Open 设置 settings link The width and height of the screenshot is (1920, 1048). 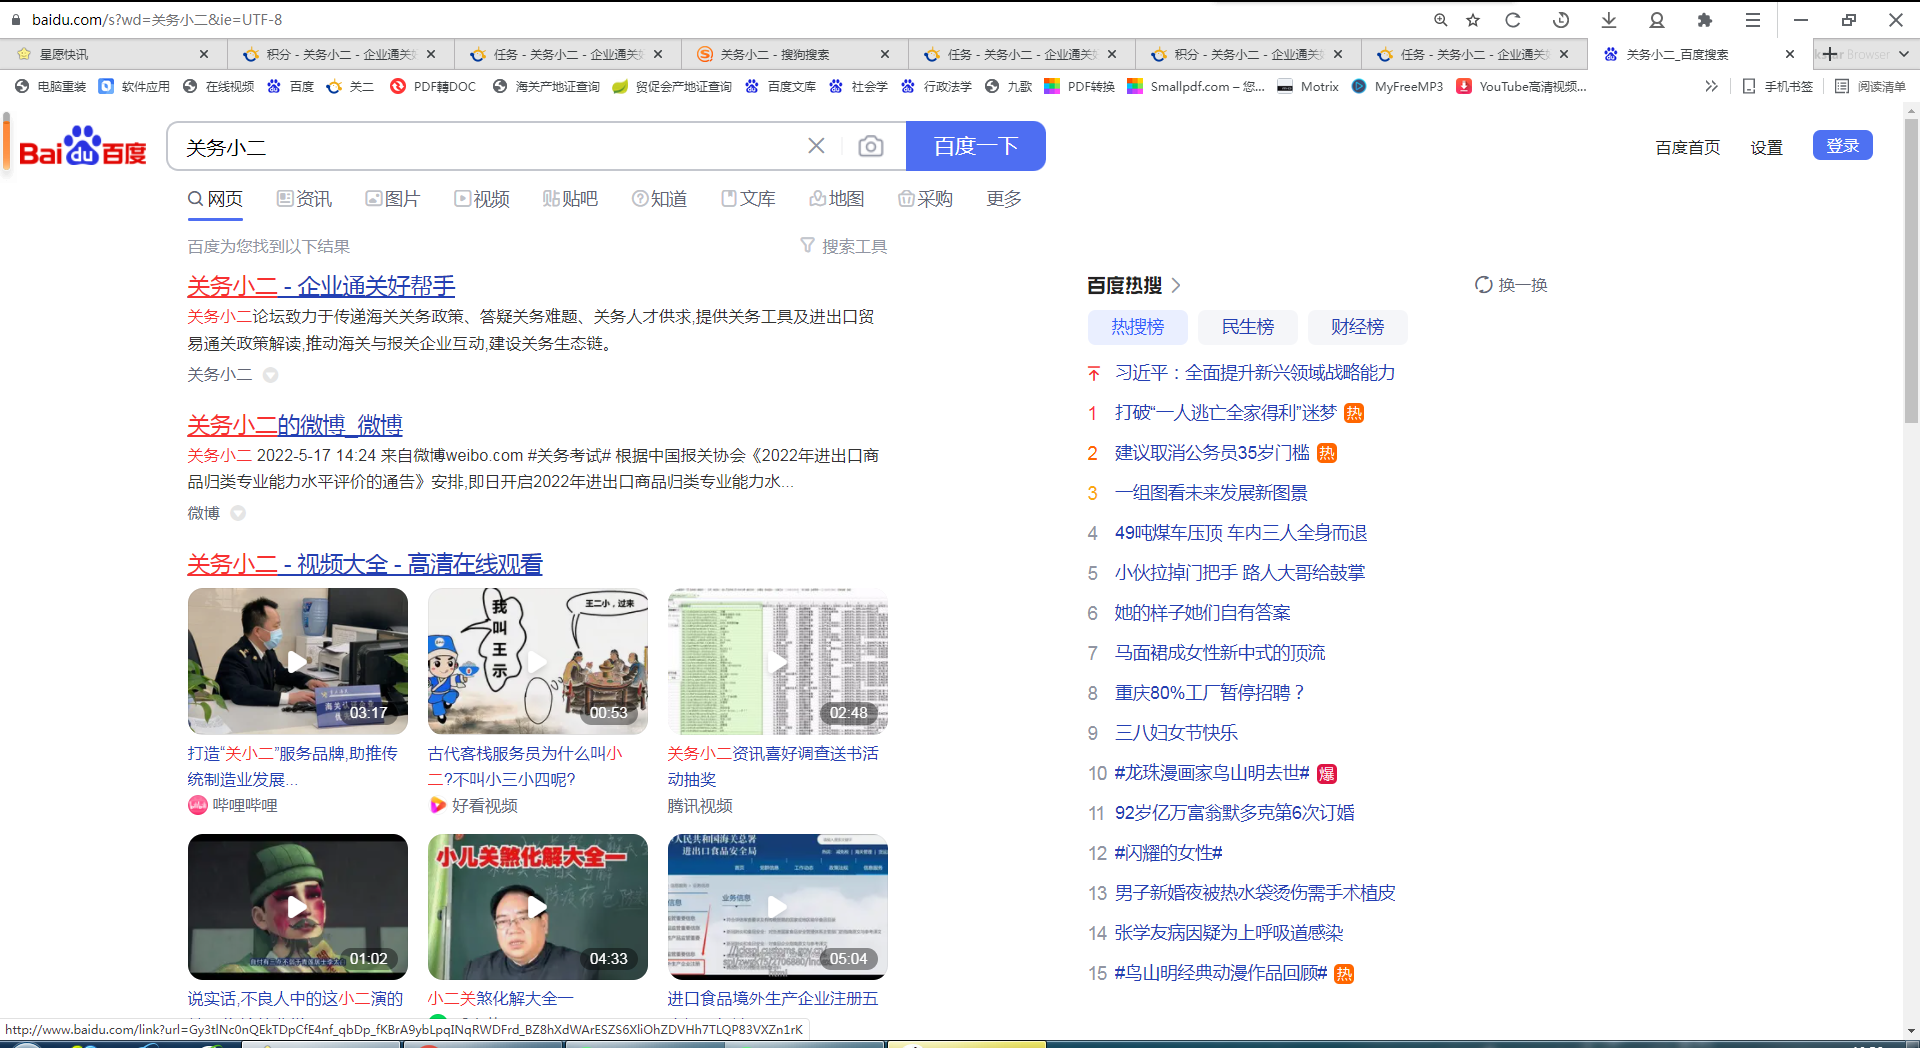(1766, 147)
